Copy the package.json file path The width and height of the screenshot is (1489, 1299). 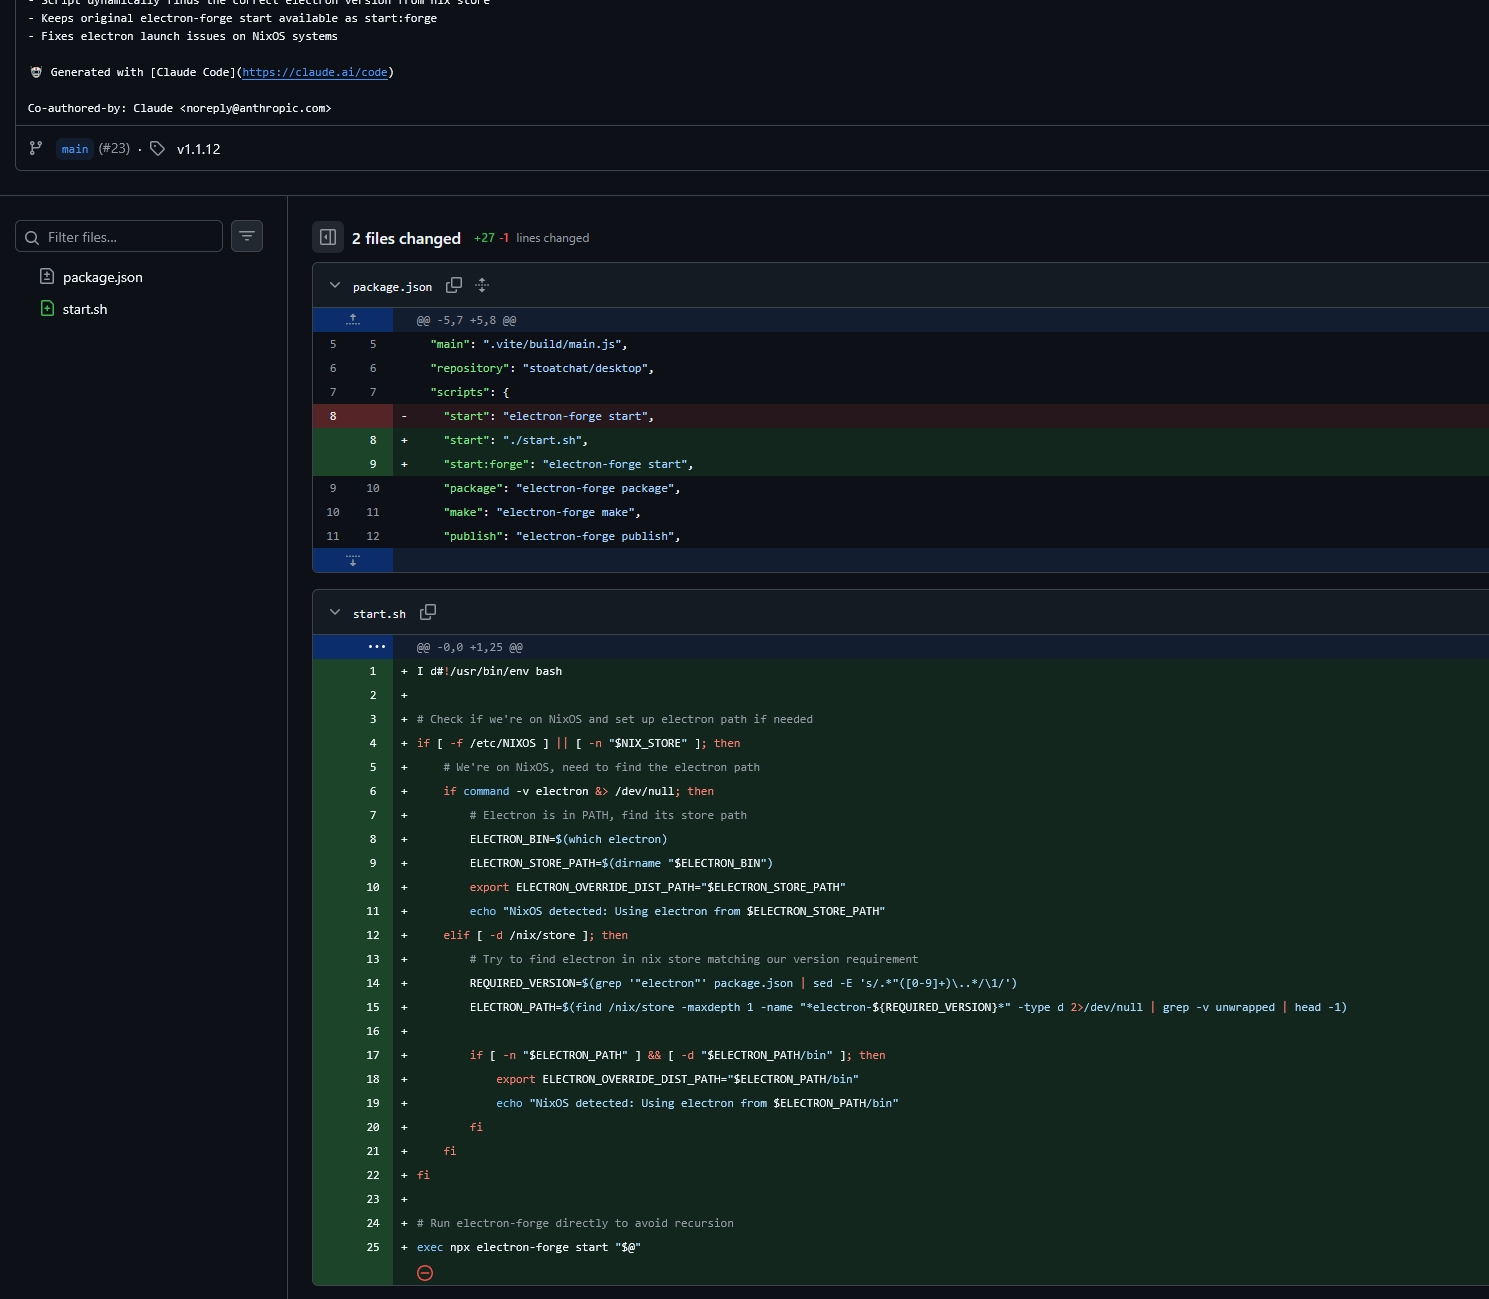[x=454, y=286]
